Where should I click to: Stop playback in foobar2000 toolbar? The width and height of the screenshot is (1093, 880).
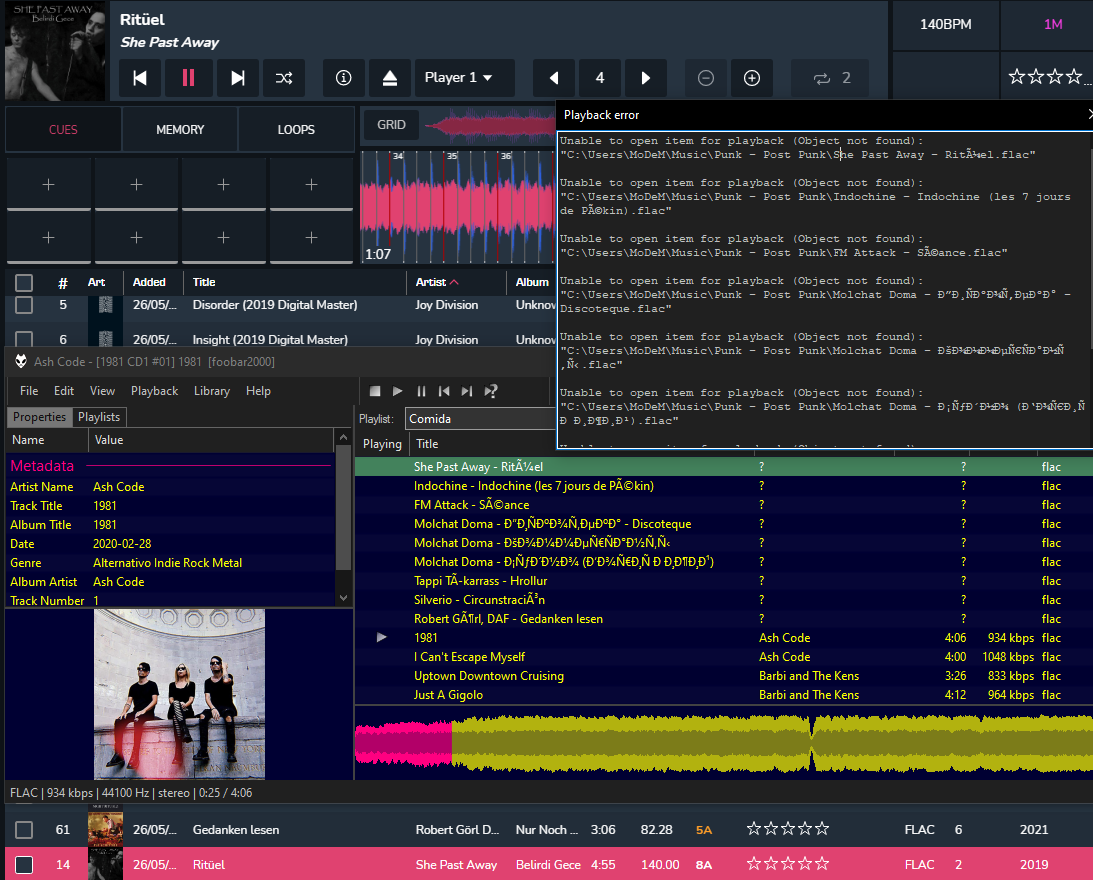pyautogui.click(x=374, y=392)
